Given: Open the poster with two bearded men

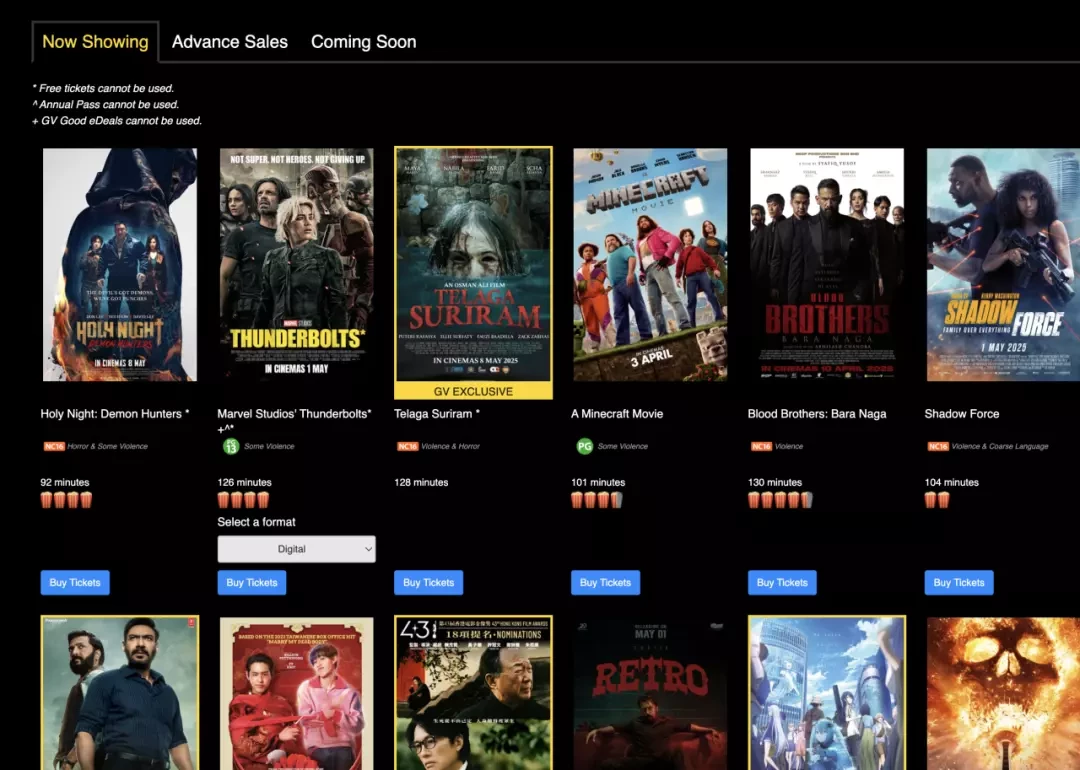Looking at the screenshot, I should click(120, 694).
